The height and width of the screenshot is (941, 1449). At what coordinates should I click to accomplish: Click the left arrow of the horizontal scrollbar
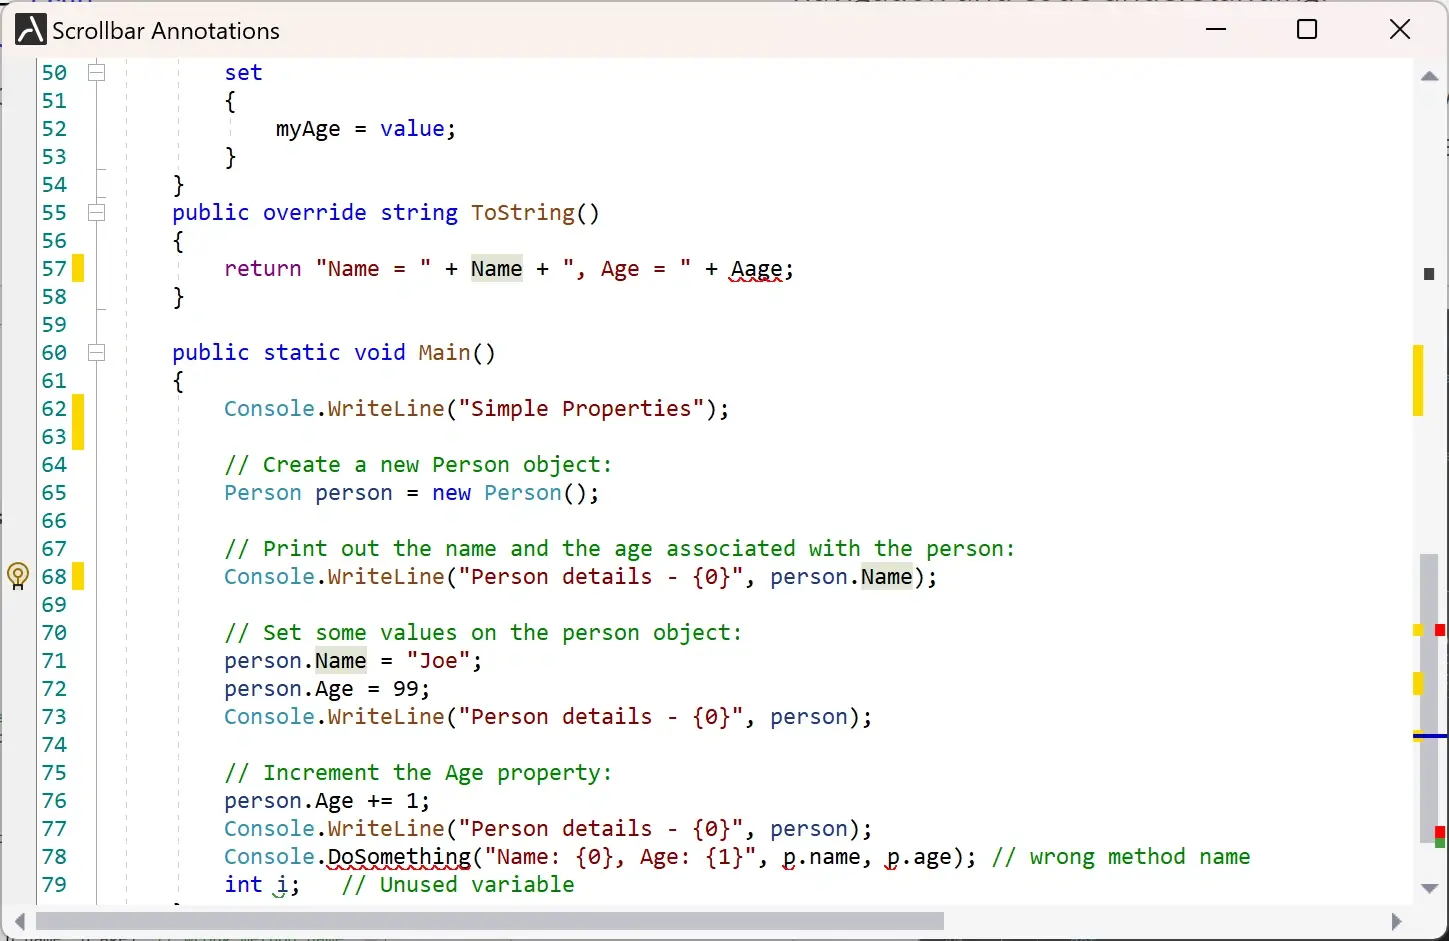(19, 921)
